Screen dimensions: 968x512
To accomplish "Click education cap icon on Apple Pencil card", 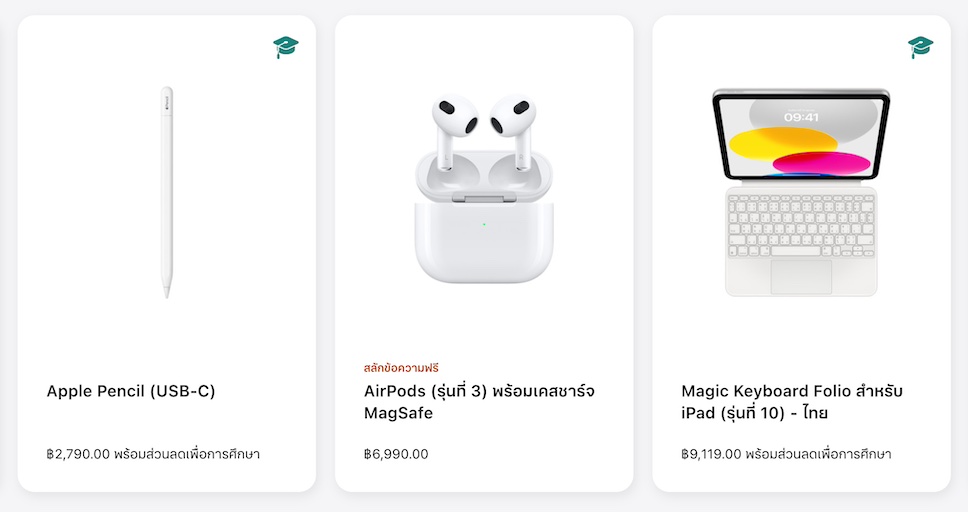I will [x=286, y=47].
